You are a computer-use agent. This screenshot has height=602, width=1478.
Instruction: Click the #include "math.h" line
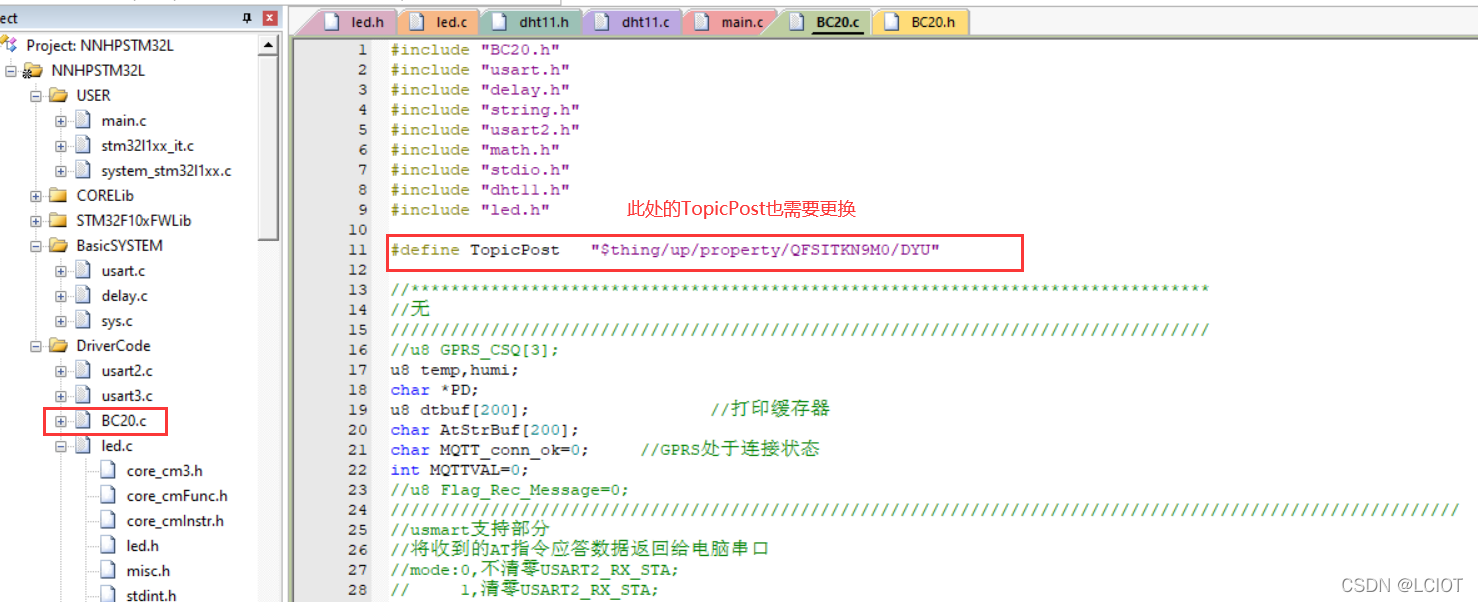click(475, 150)
